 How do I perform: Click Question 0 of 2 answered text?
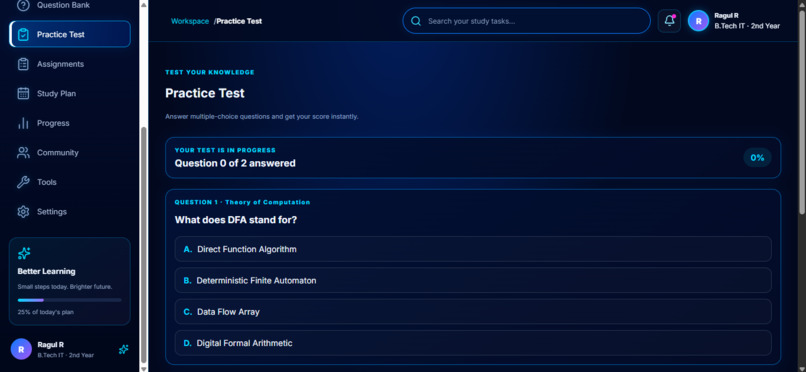coord(235,163)
